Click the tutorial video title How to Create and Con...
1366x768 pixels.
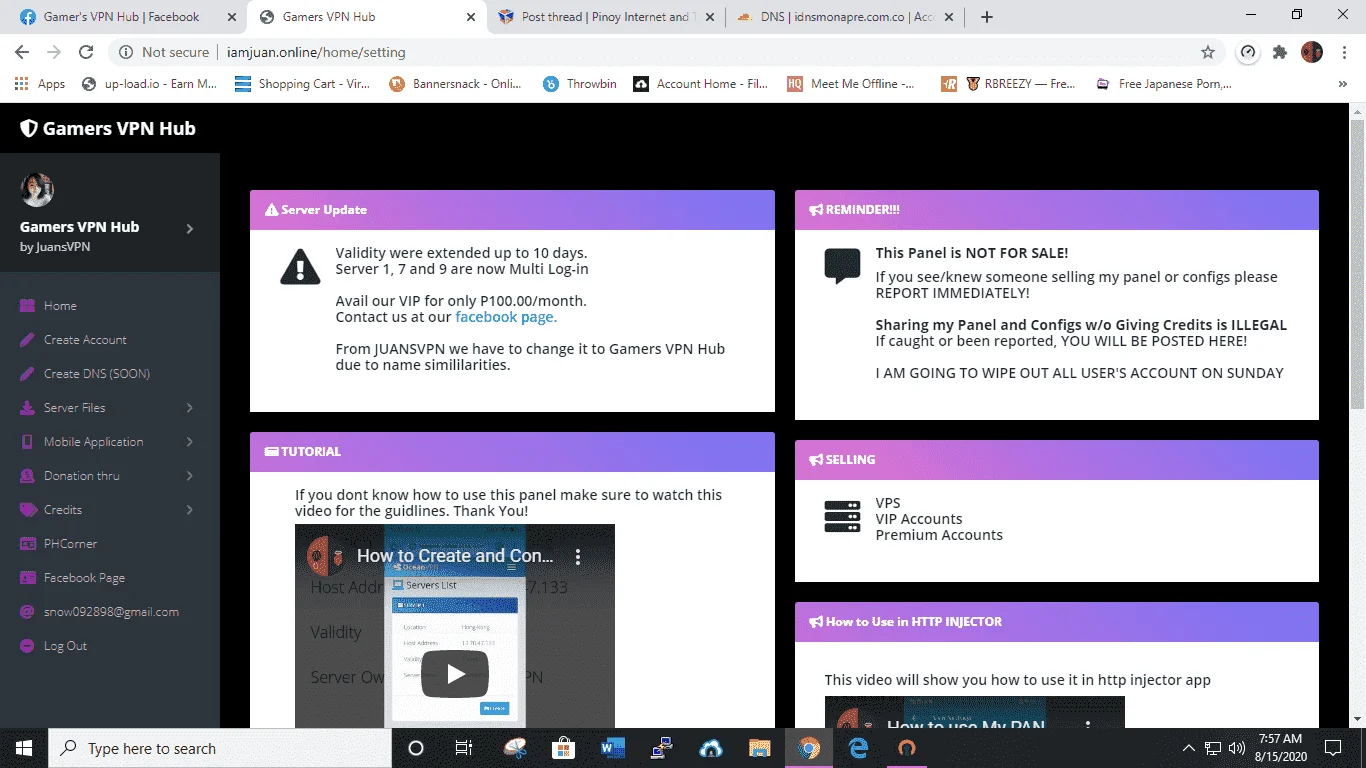(455, 556)
